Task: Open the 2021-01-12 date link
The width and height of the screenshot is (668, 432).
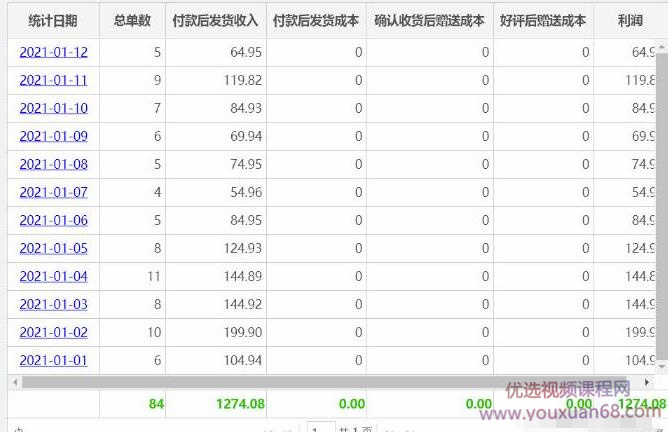Action: pos(53,52)
